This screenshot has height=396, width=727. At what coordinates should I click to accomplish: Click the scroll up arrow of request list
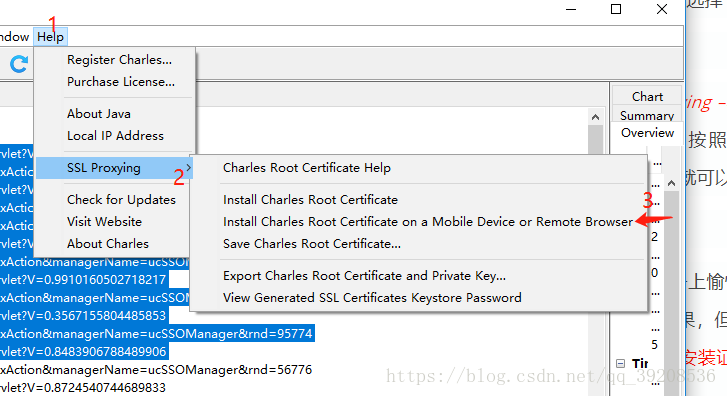click(595, 117)
